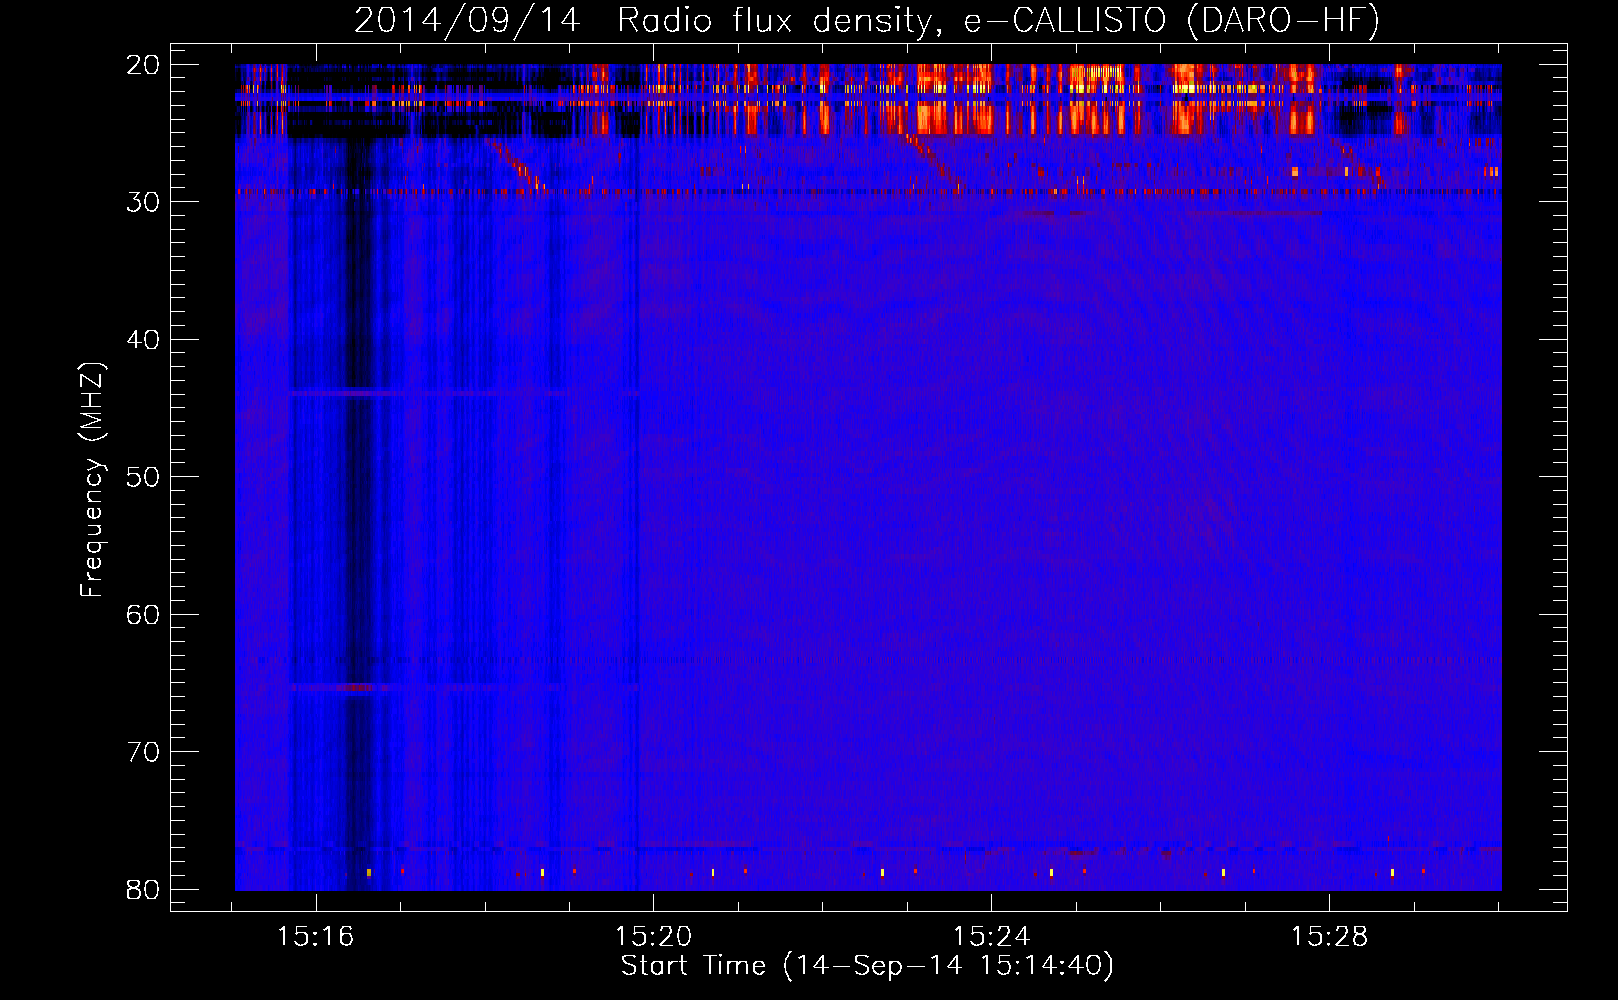This screenshot has height=1000, width=1618.
Task: Click the 70 frequency tick label
Action: 144,752
